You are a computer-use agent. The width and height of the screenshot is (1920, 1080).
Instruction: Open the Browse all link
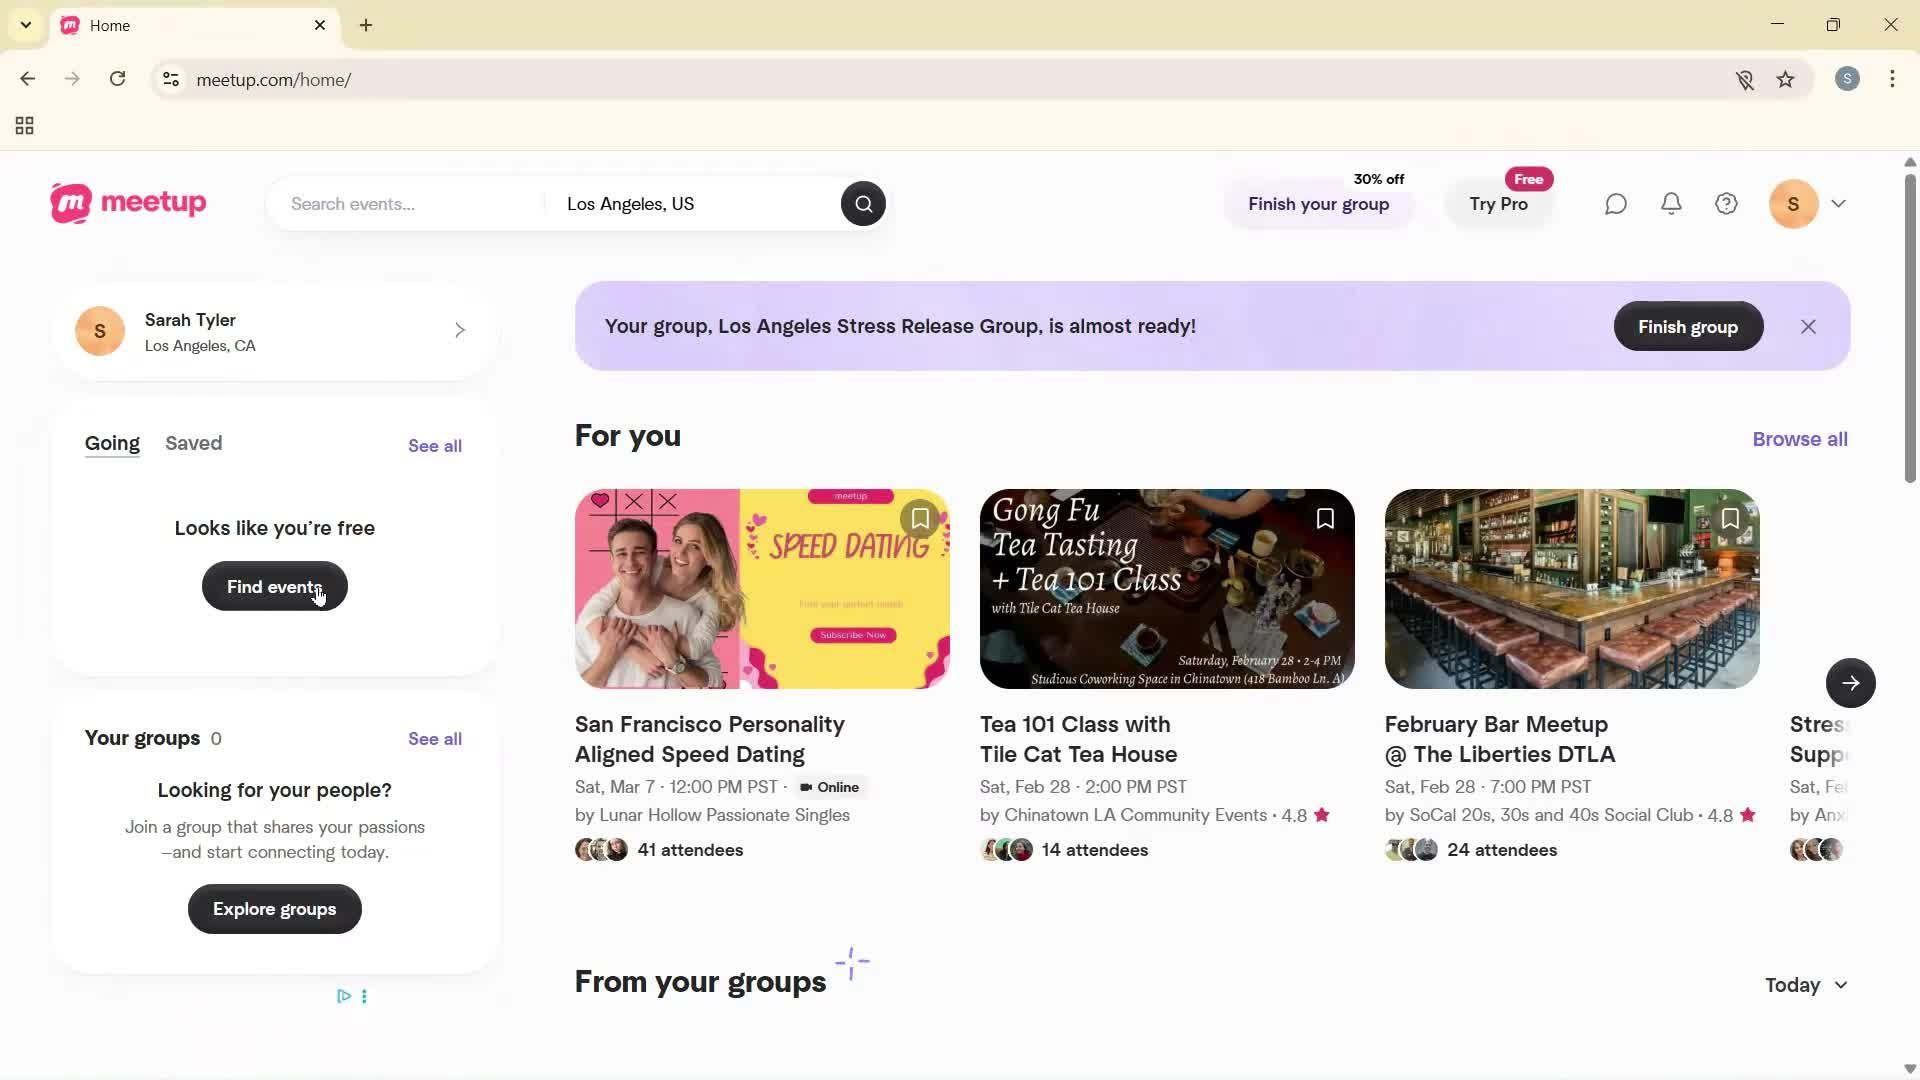1799,439
